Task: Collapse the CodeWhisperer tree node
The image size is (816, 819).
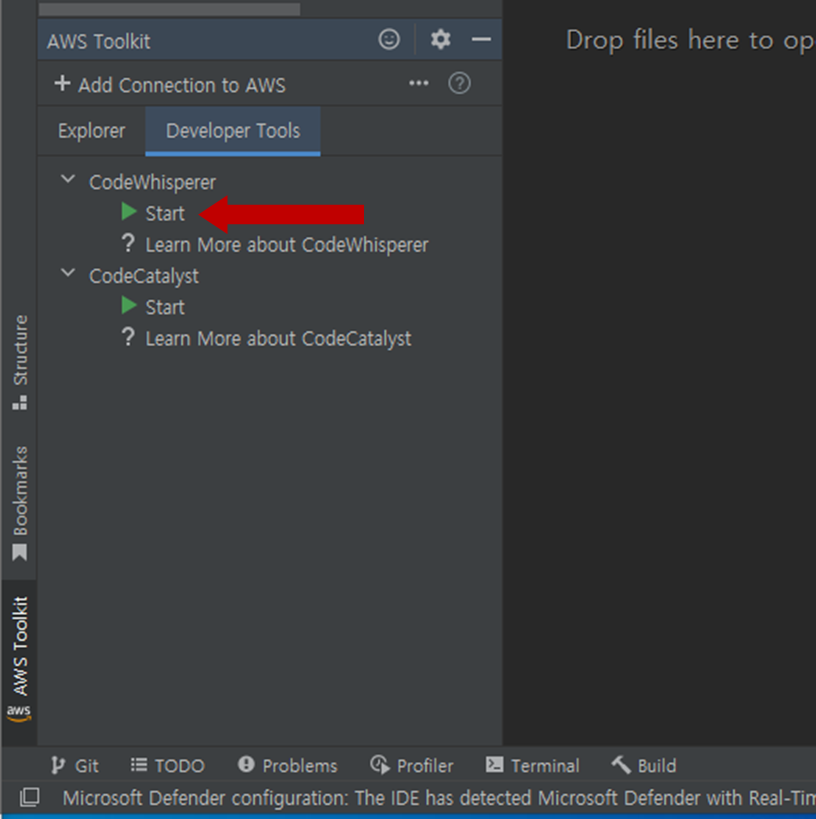Action: pos(68,180)
